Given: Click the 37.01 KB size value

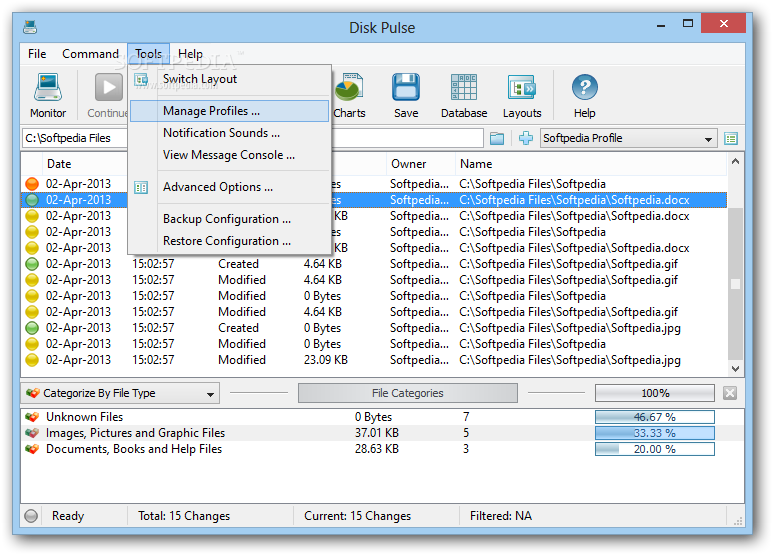Looking at the screenshot, I should (377, 433).
